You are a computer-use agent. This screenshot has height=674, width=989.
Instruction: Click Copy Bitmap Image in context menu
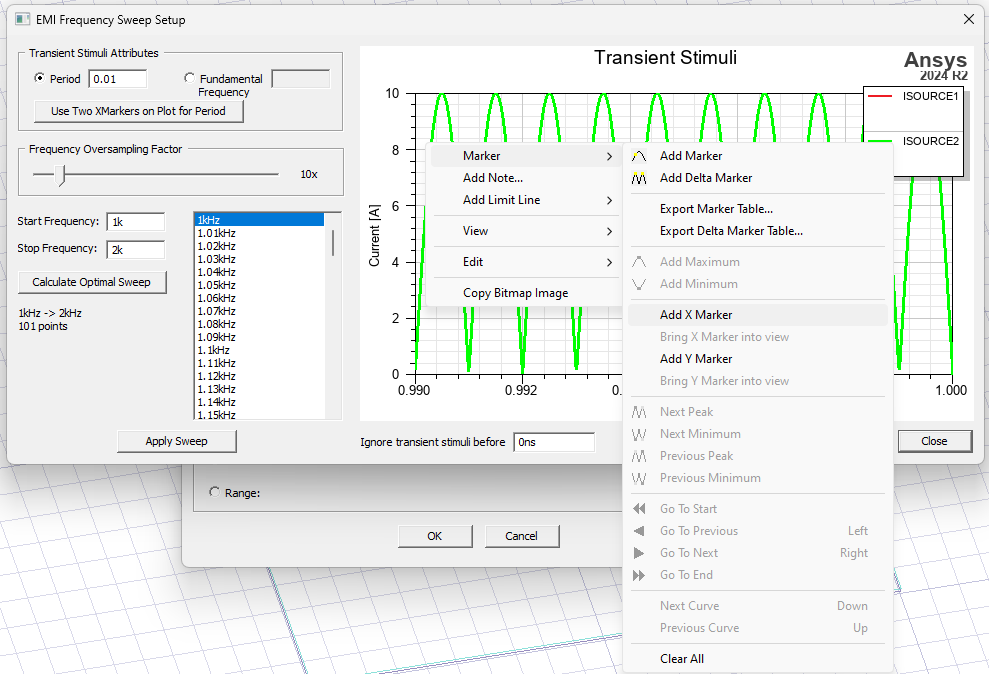[x=515, y=293]
